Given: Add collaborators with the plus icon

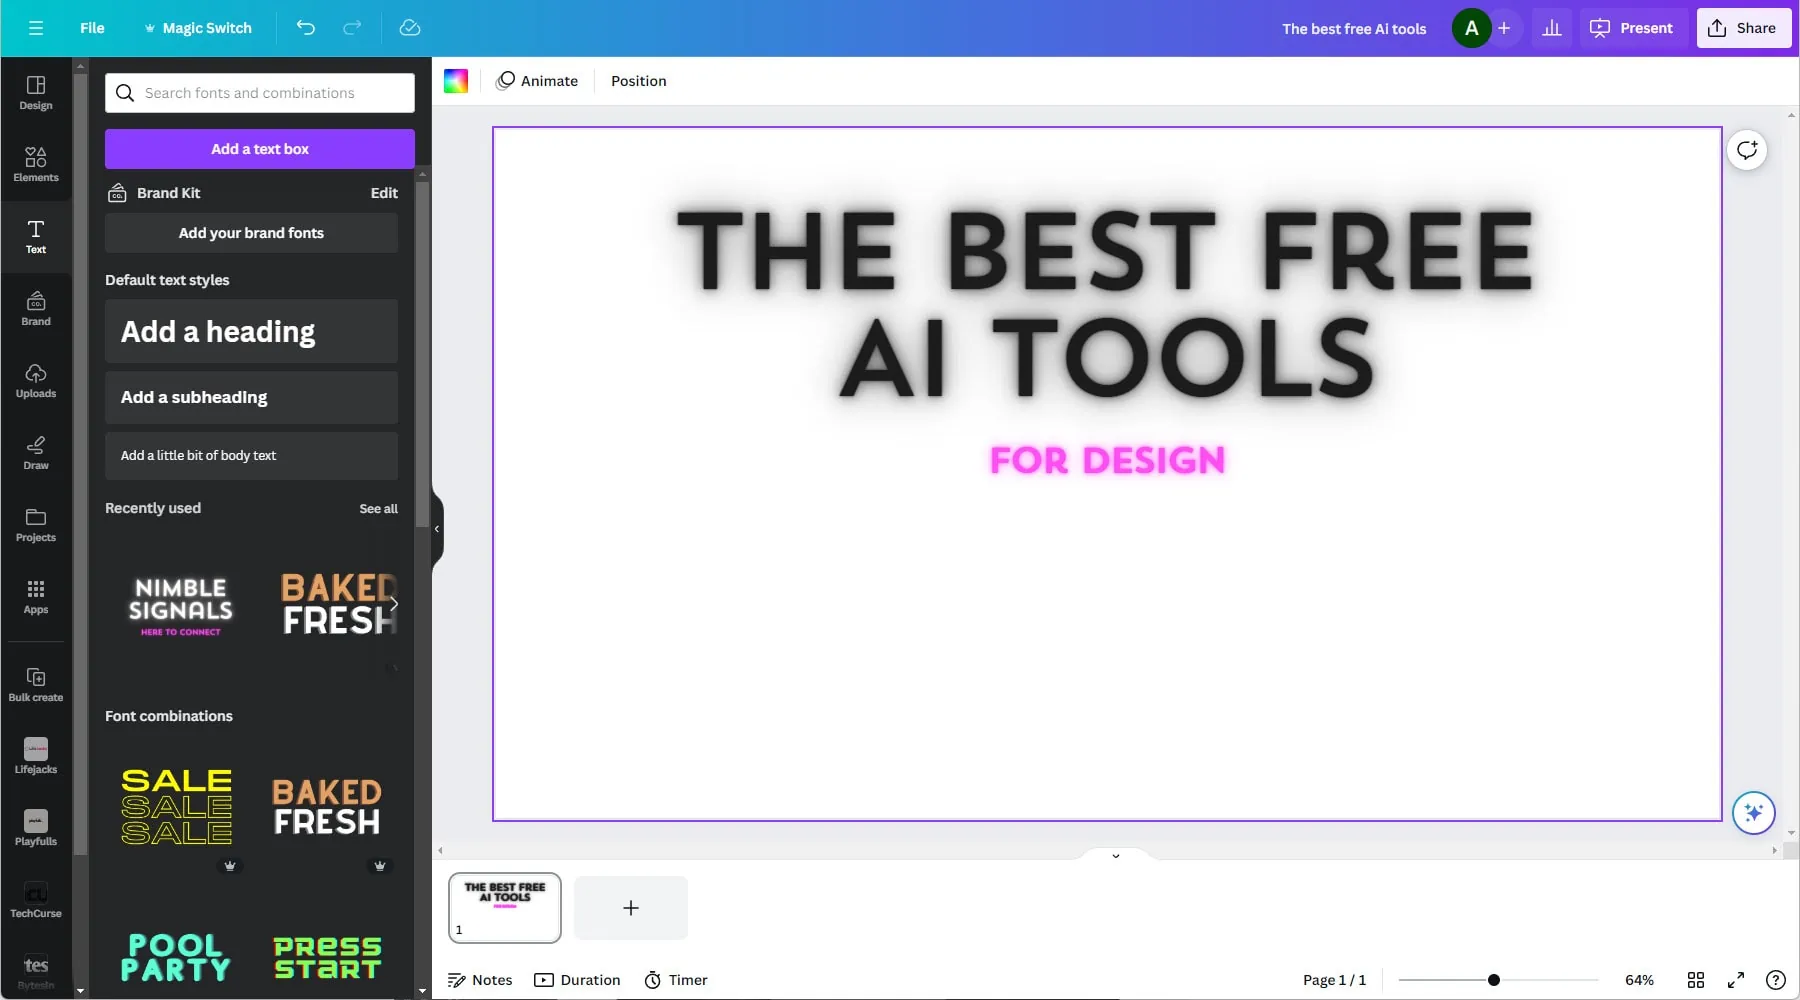Looking at the screenshot, I should click(x=1504, y=28).
